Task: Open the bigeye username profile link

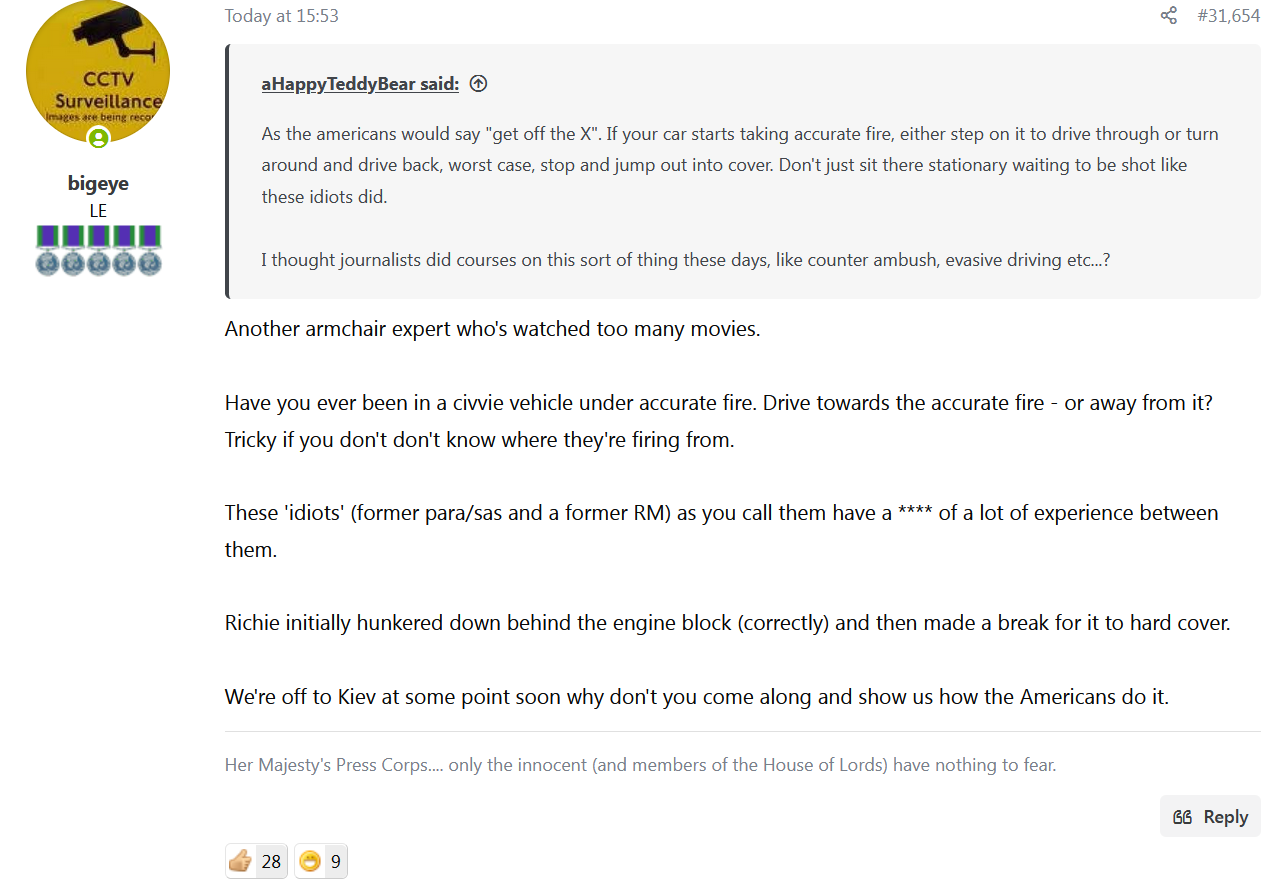Action: coord(98,183)
